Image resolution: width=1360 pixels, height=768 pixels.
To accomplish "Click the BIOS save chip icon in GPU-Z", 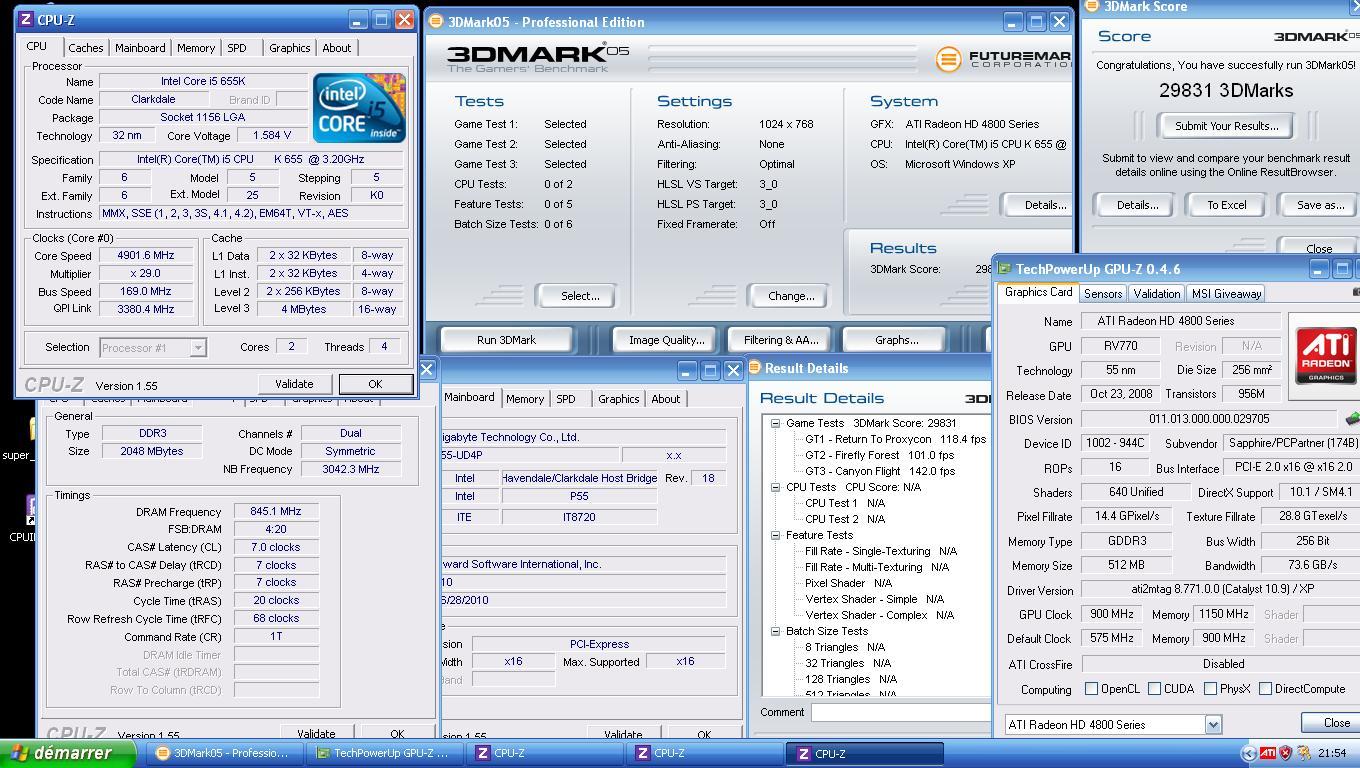I will click(x=1352, y=419).
